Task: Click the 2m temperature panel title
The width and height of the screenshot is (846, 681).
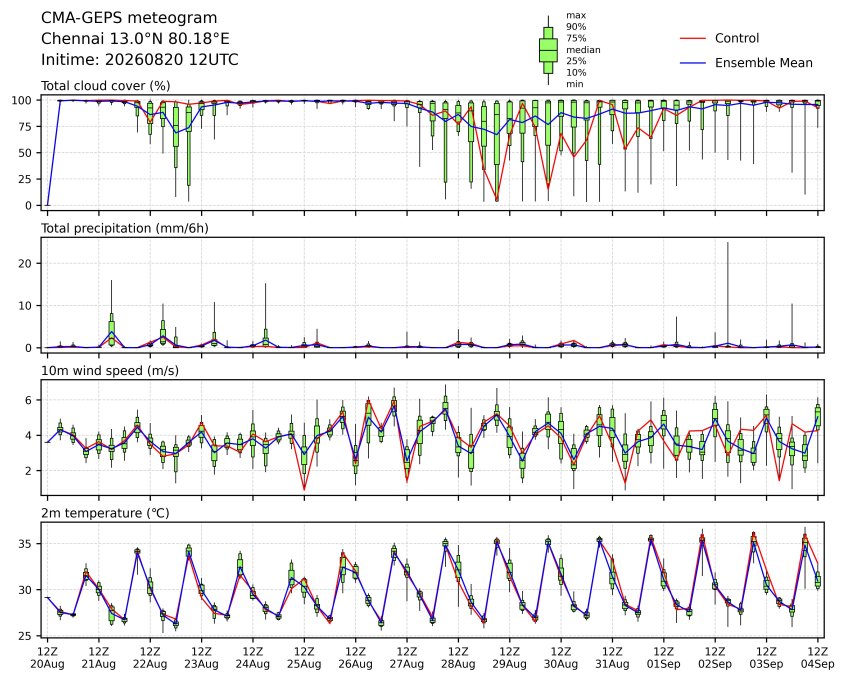Action: click(105, 513)
